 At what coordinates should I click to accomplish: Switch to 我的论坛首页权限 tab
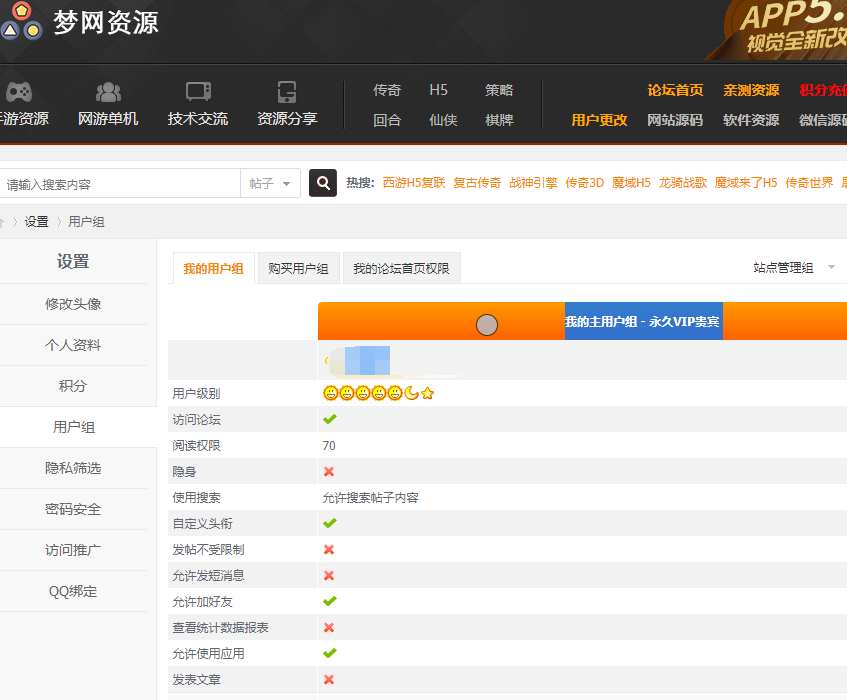click(x=401, y=268)
